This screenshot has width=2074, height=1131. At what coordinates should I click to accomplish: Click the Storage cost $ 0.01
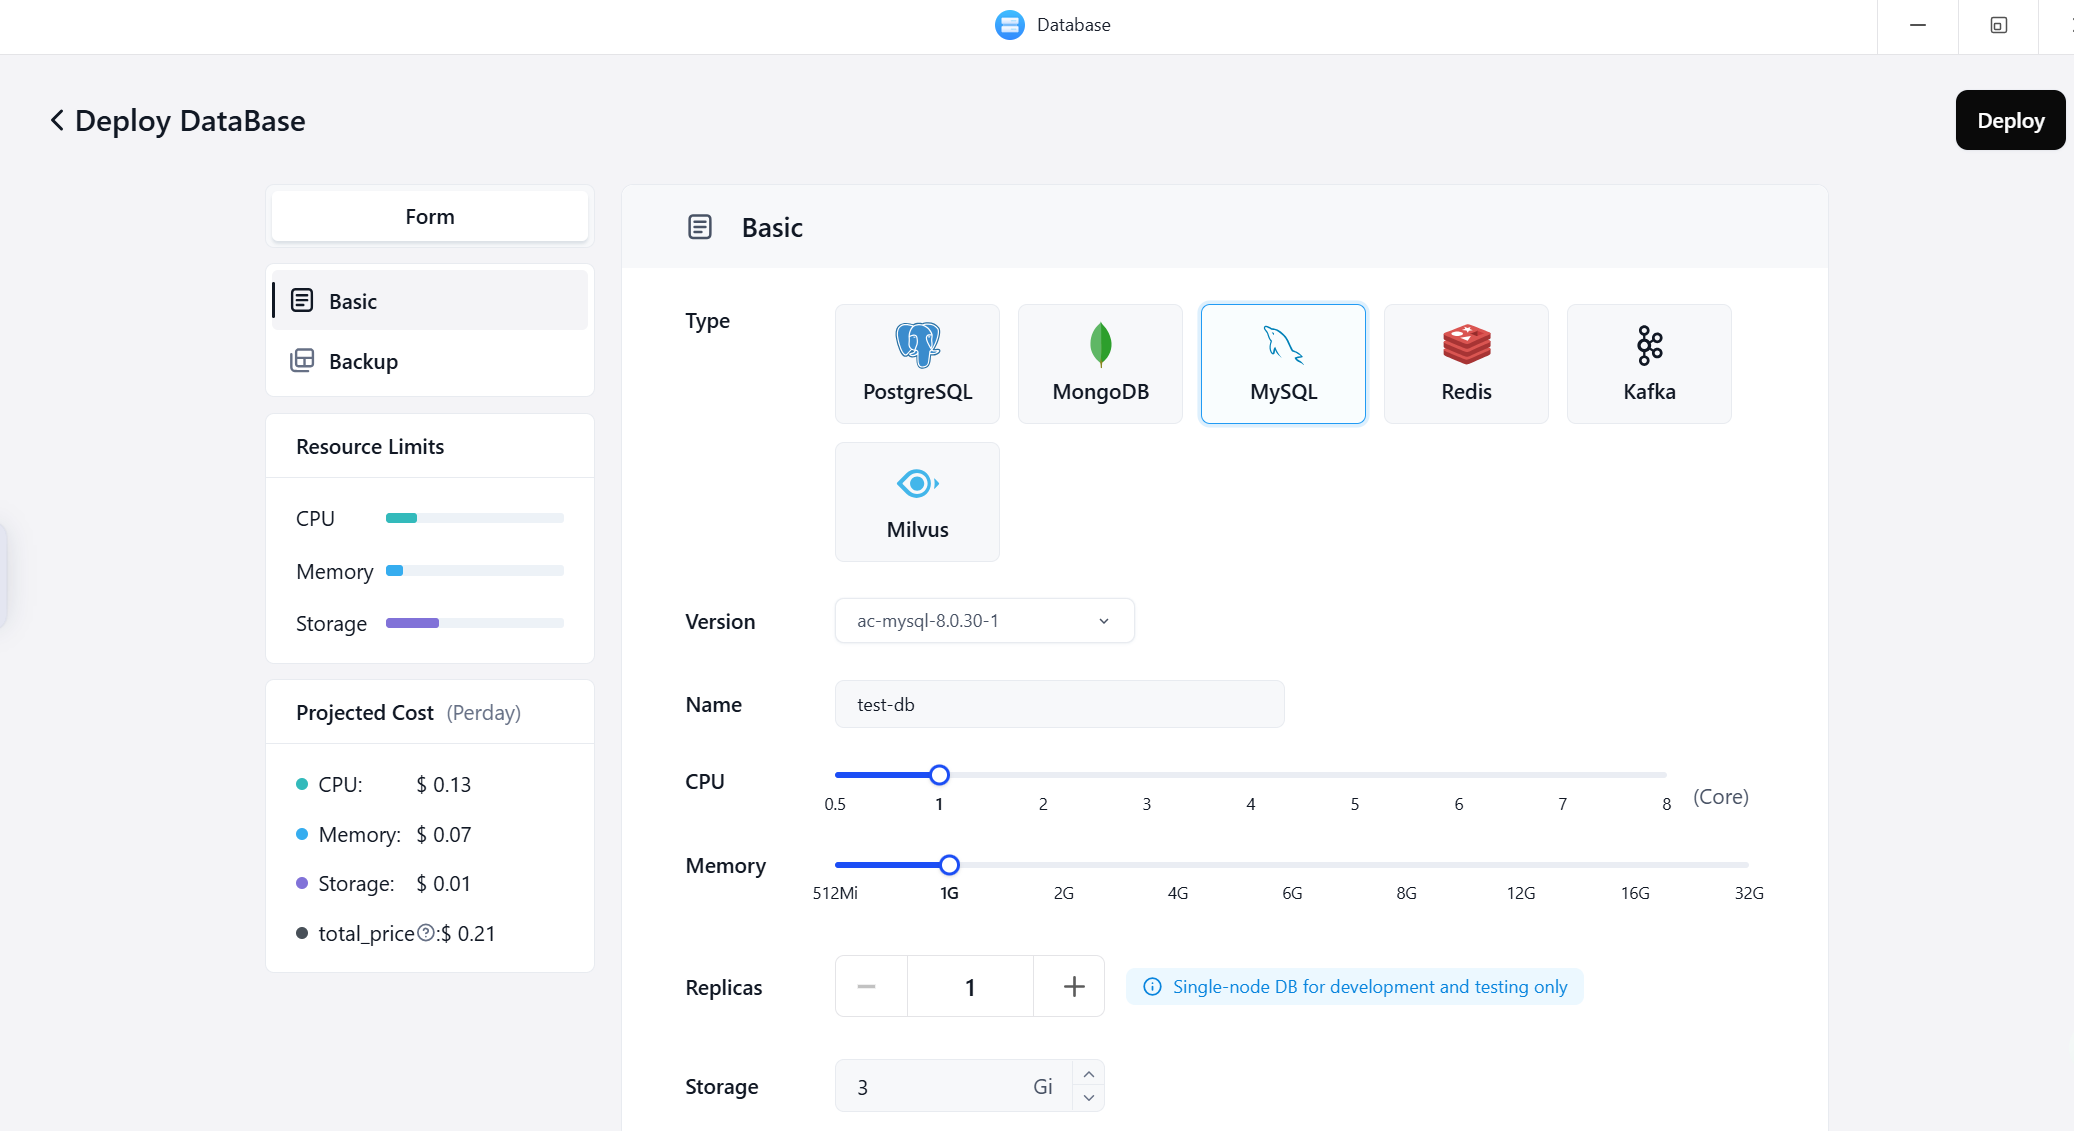tap(444, 884)
